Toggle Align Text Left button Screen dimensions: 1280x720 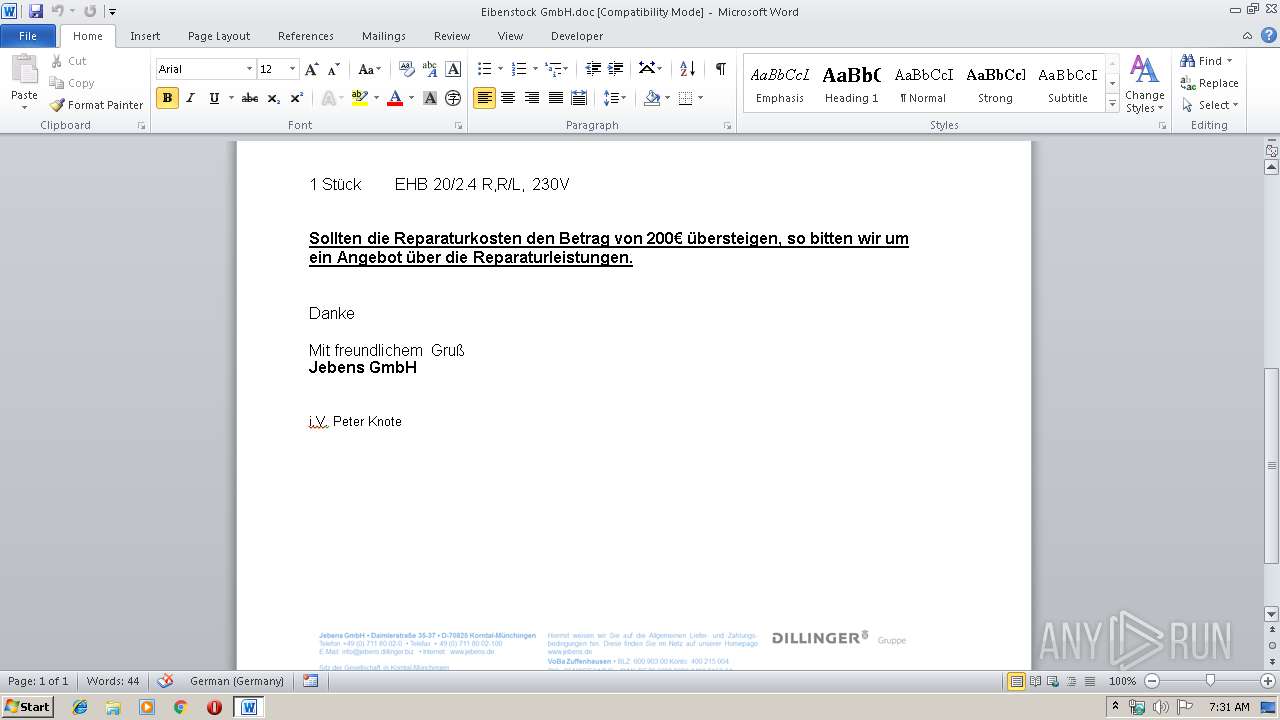click(x=484, y=98)
